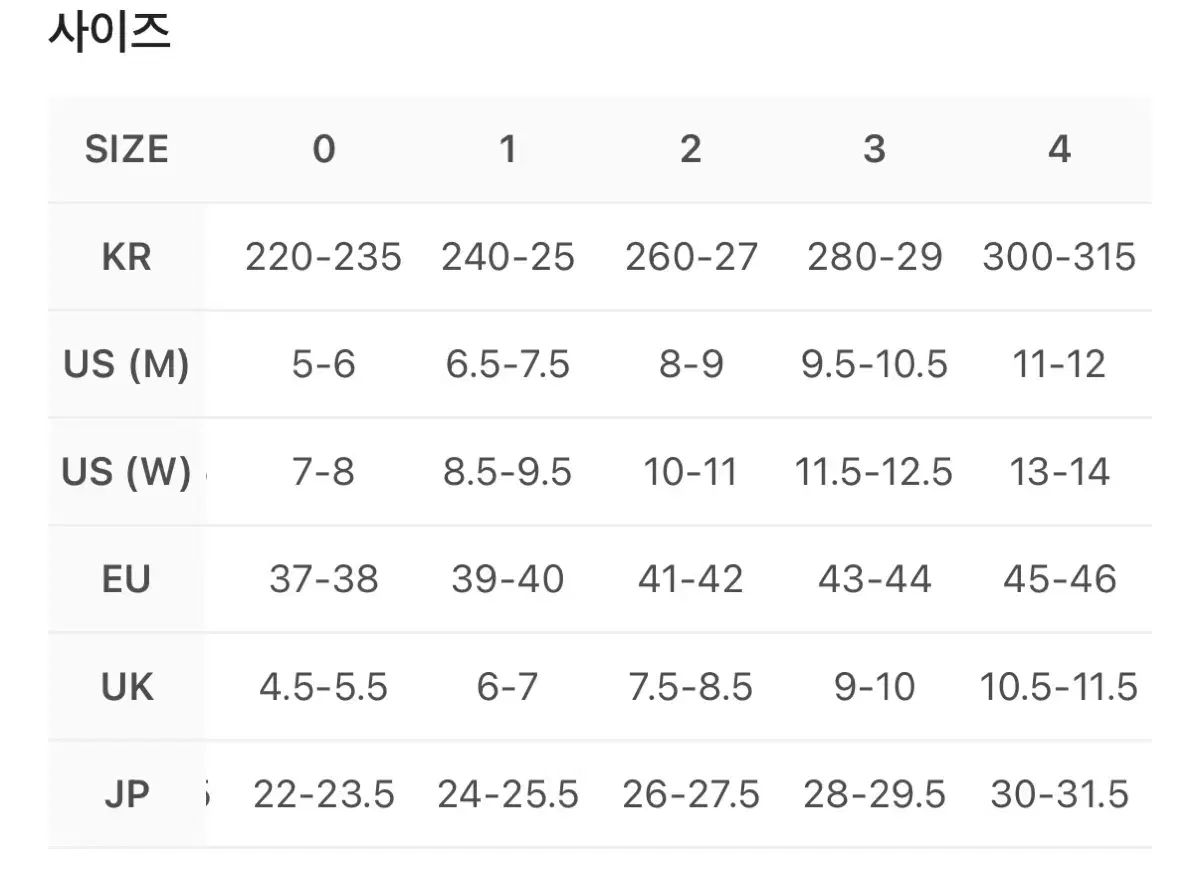Click the JP 28-29.5 cell

tap(874, 795)
